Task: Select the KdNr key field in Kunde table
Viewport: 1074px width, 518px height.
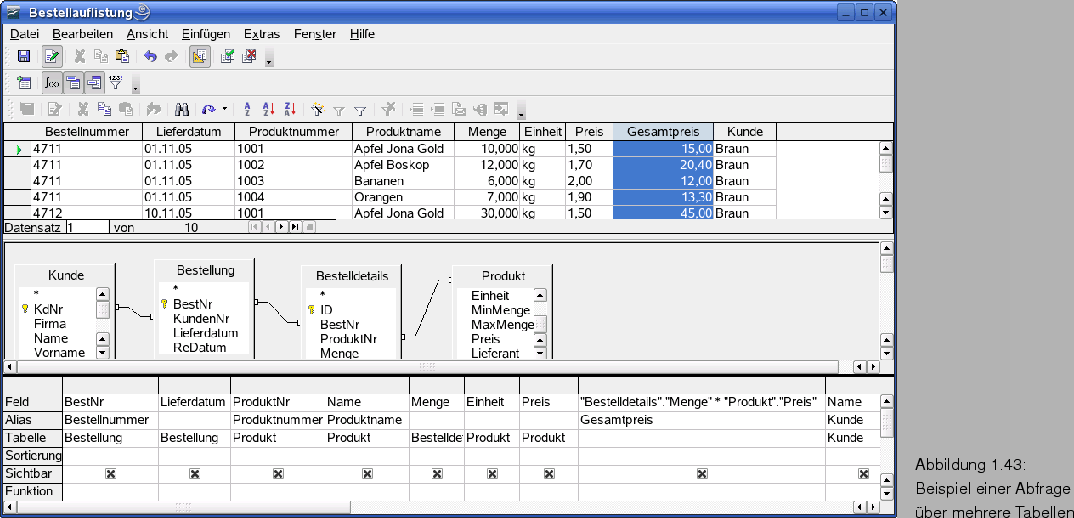Action: click(51, 310)
